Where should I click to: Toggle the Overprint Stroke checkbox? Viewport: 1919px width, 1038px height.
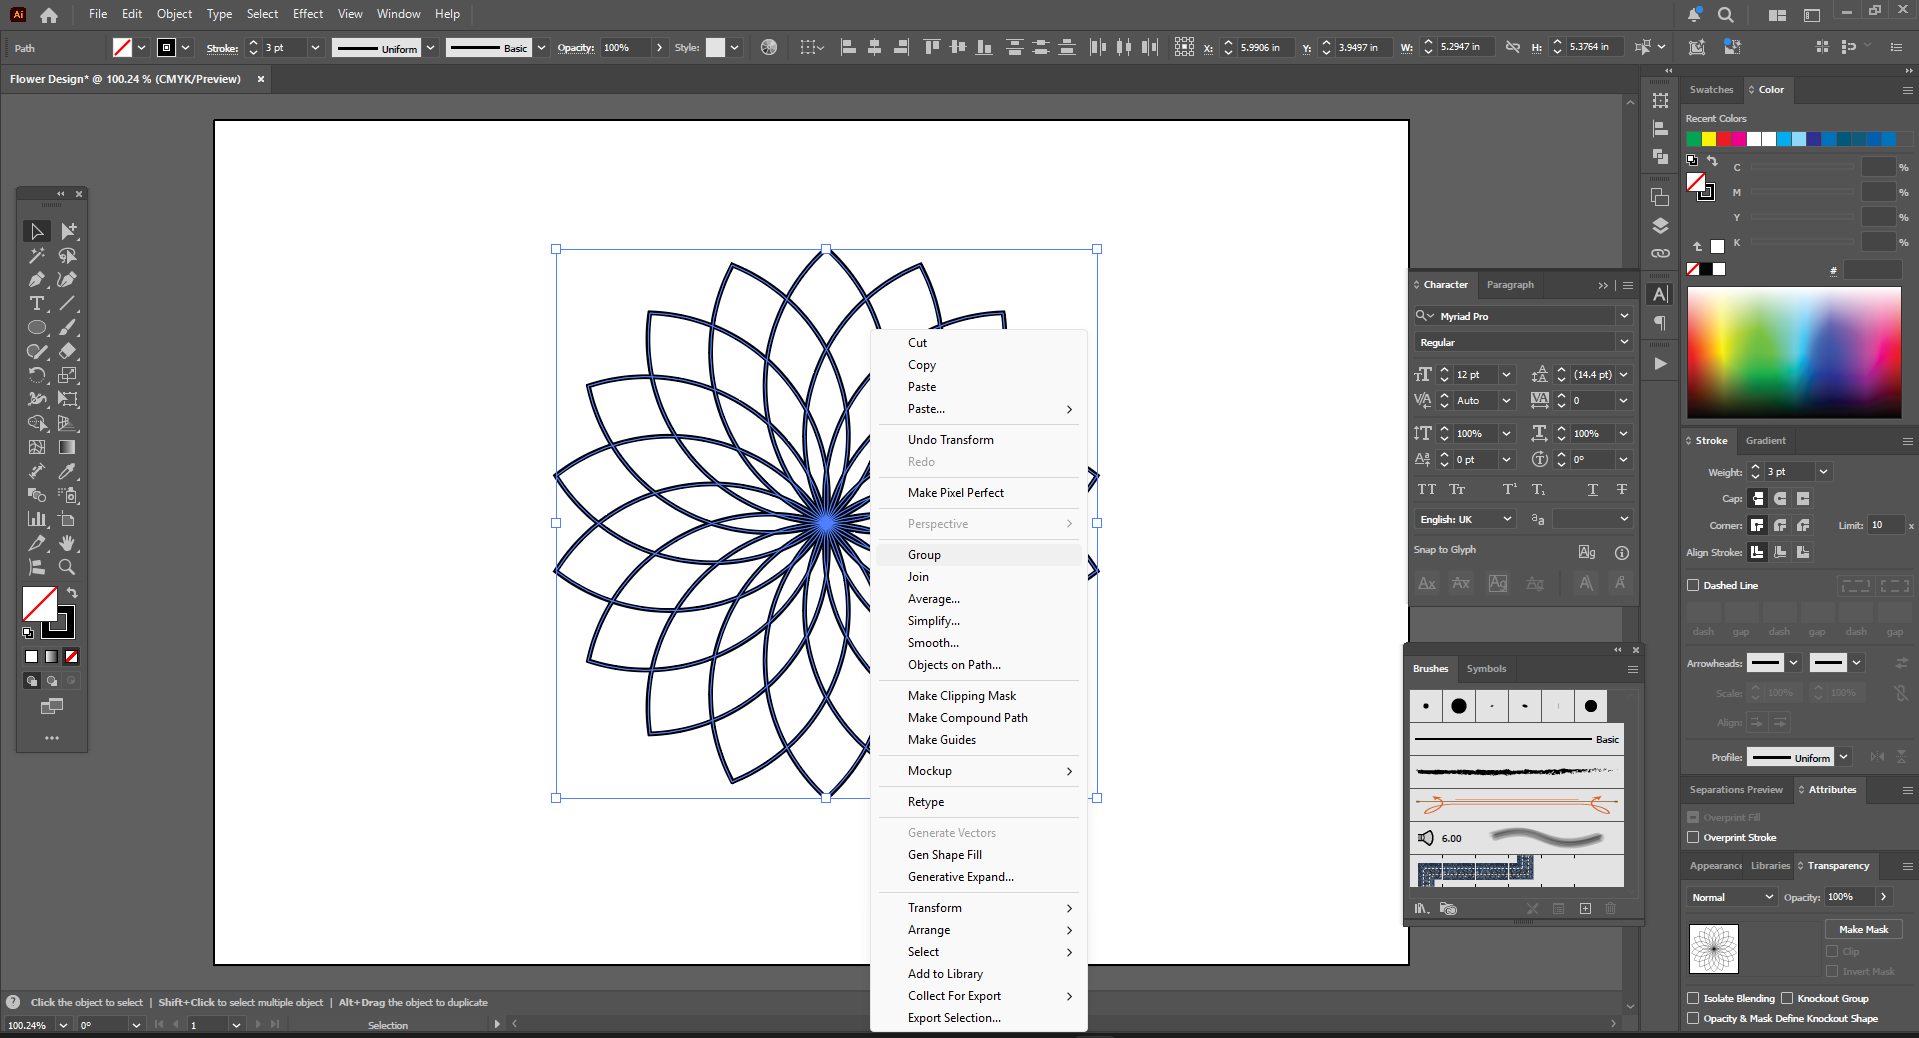(x=1693, y=838)
